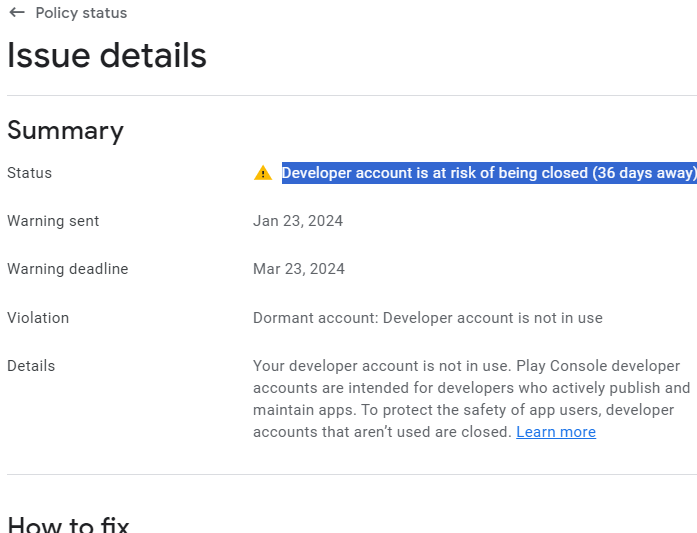Click the Mar 23, 2024 deadline date

[299, 269]
